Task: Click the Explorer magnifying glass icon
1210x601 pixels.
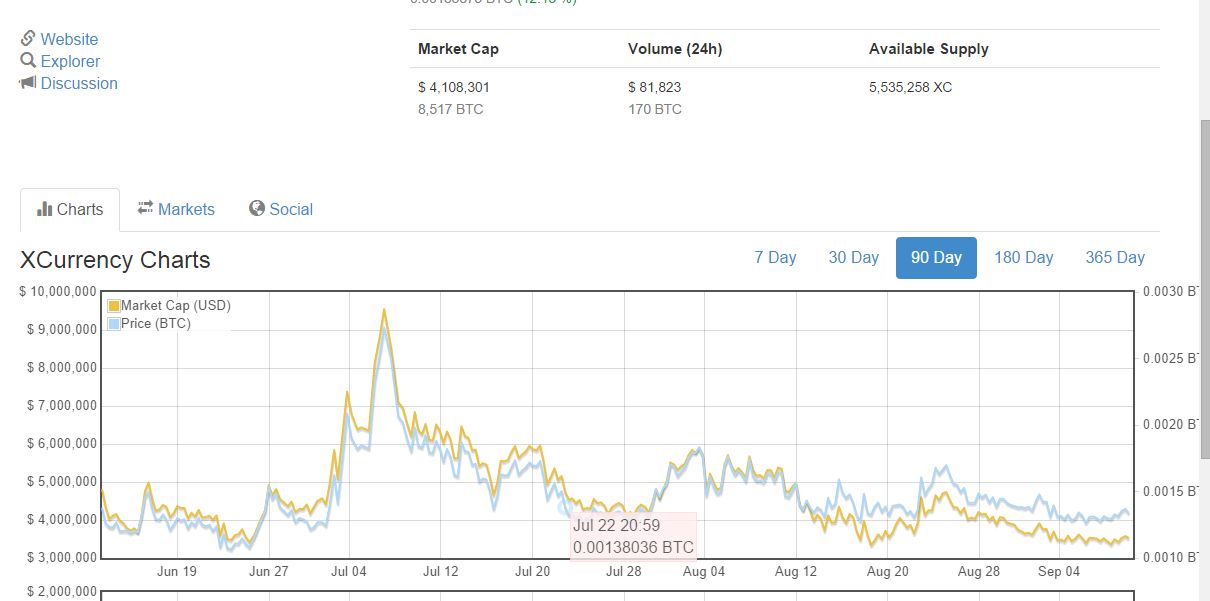Action: (x=28, y=61)
